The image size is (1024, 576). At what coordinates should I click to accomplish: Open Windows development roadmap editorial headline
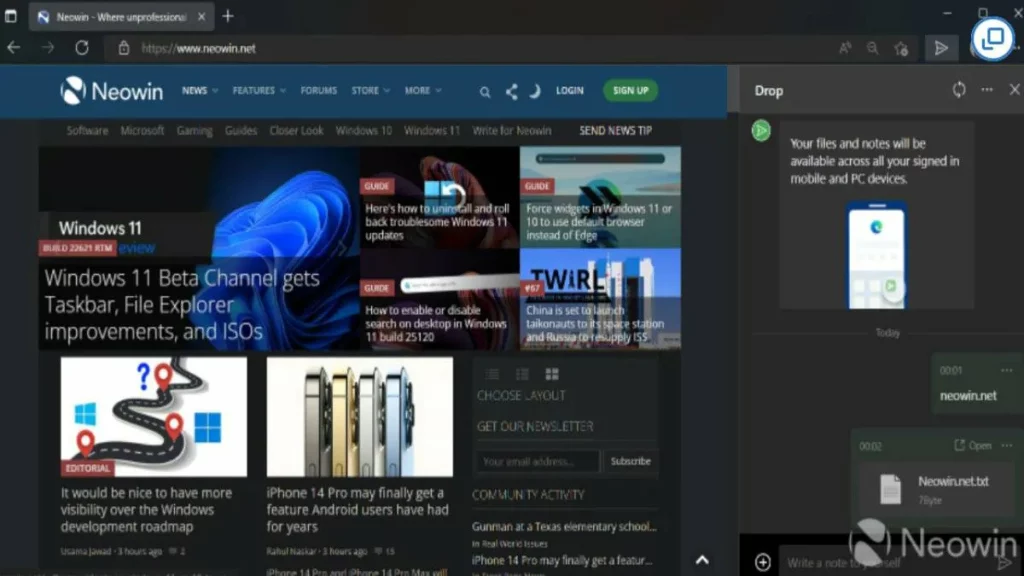[146, 509]
